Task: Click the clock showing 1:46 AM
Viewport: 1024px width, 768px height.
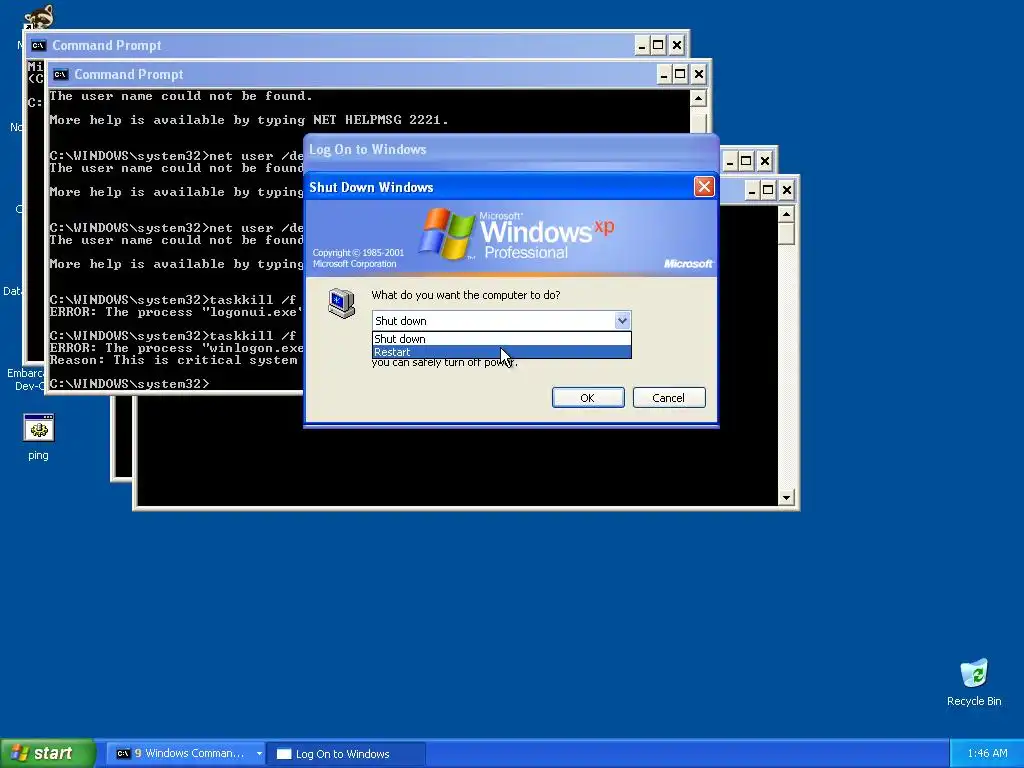Action: point(987,753)
